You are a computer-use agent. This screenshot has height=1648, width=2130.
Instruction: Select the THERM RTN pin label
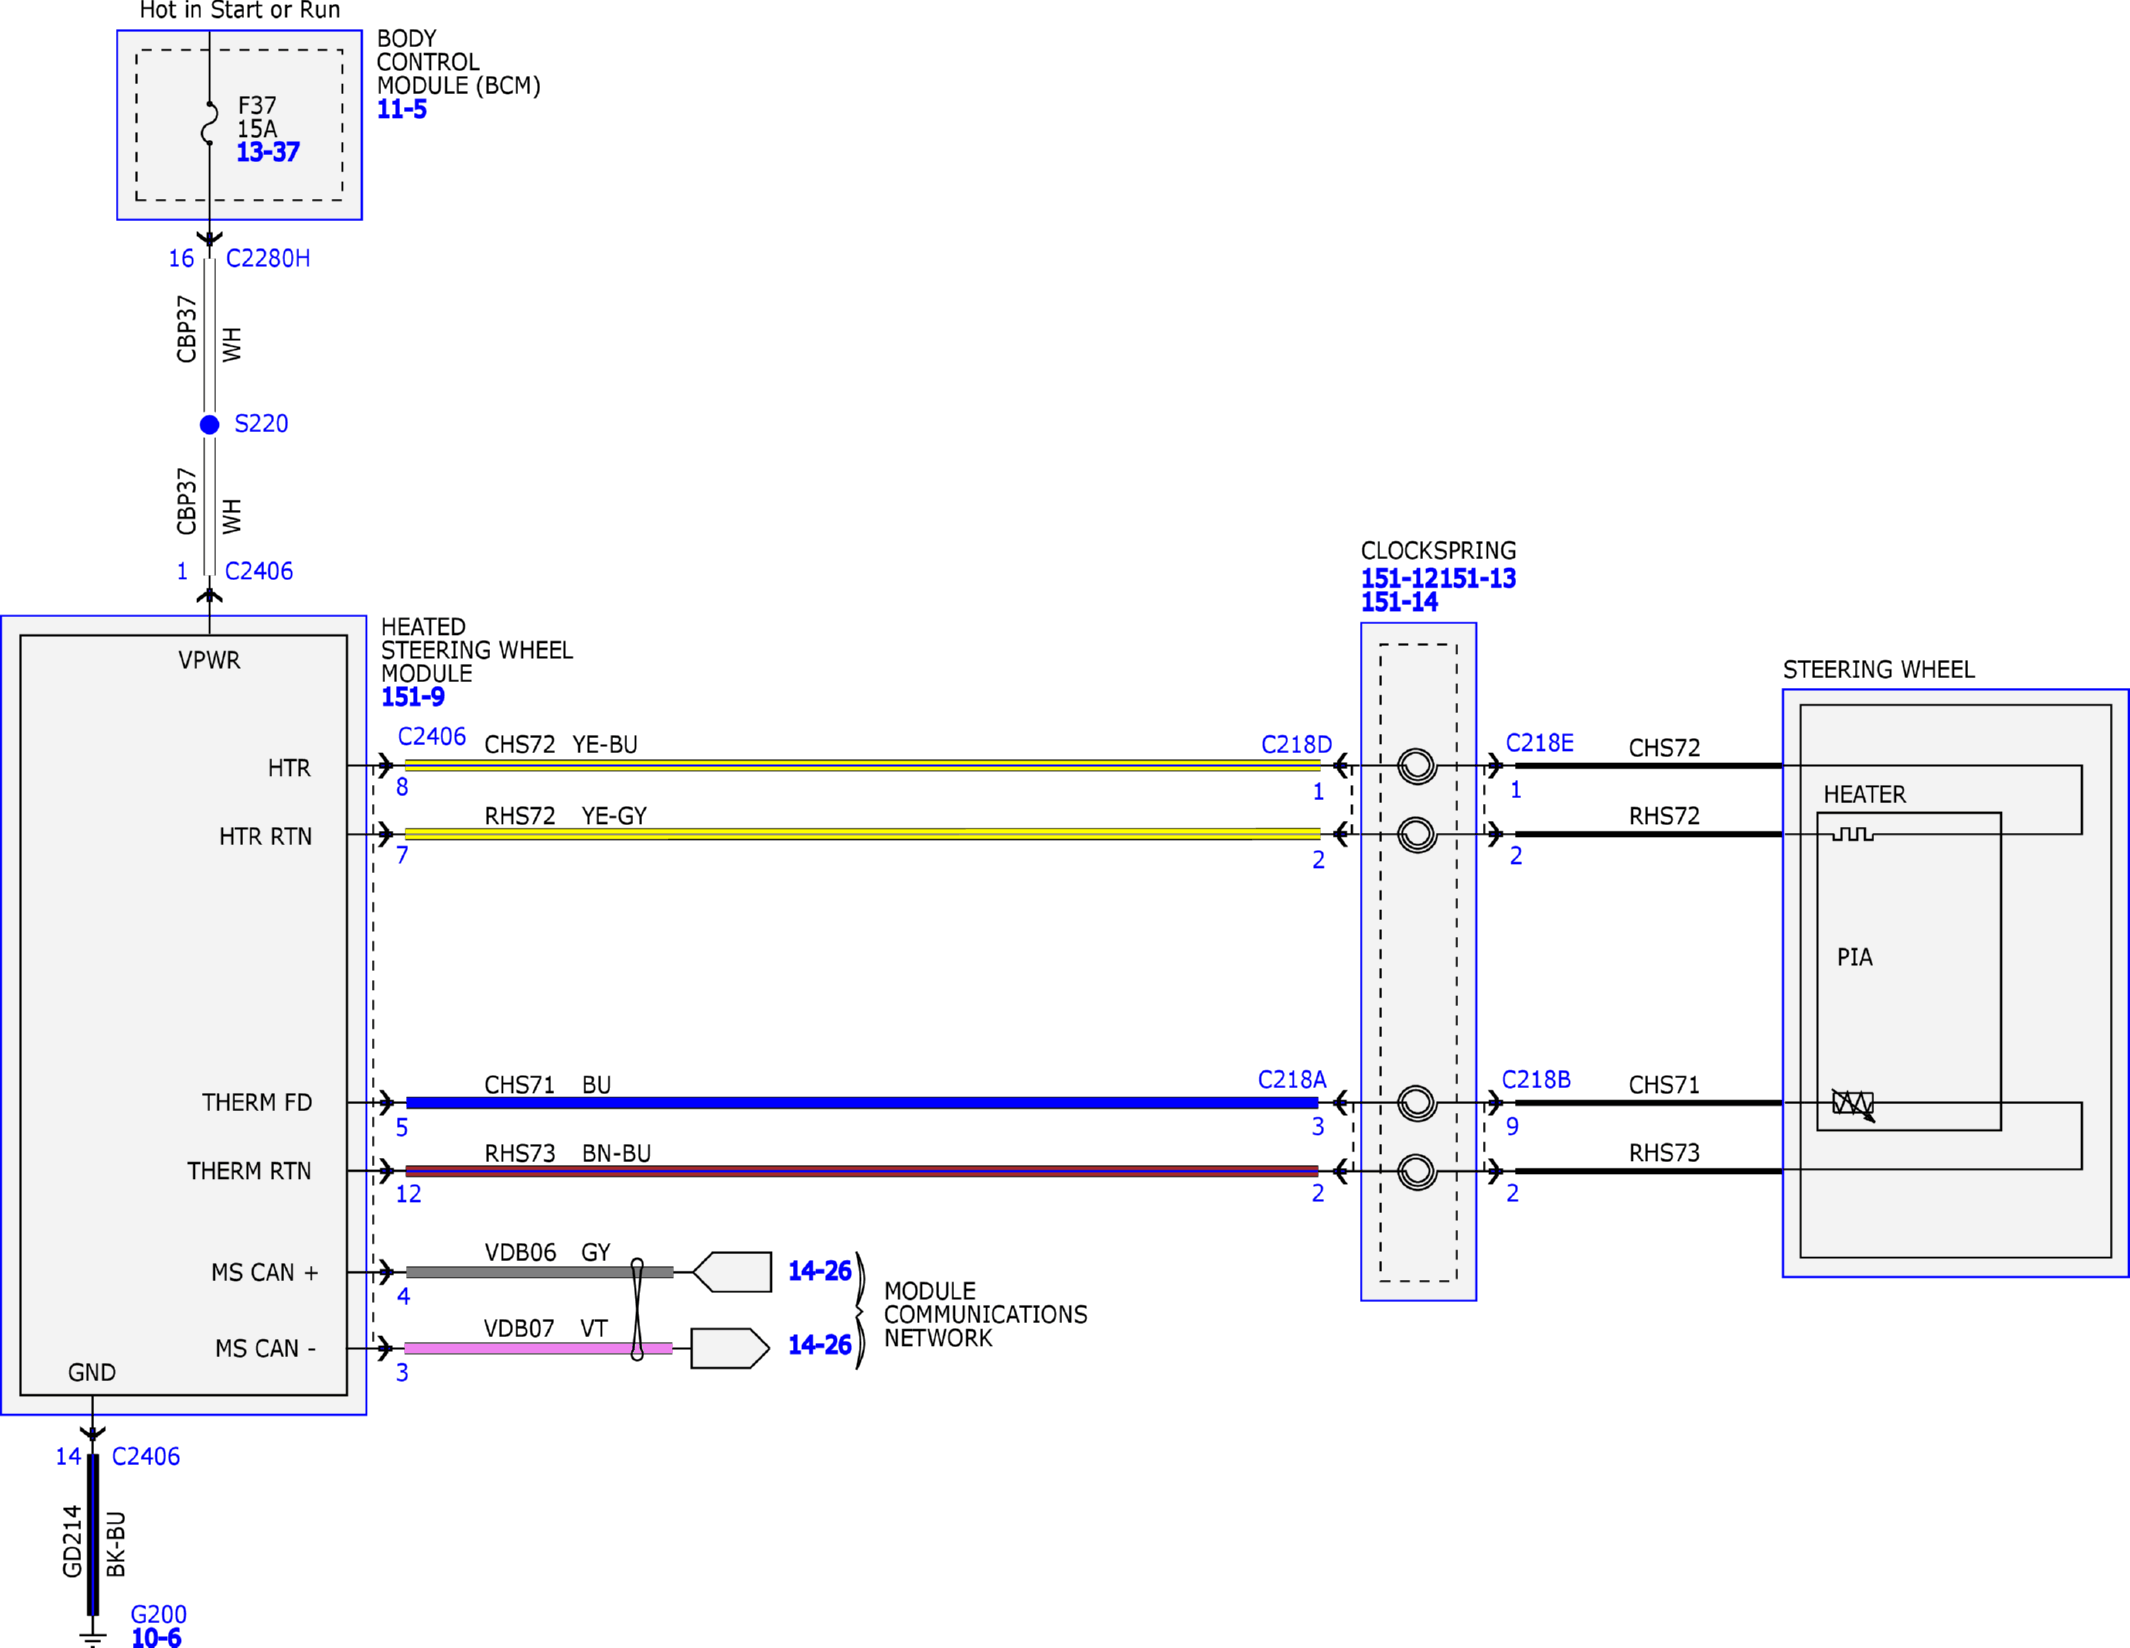(249, 1171)
